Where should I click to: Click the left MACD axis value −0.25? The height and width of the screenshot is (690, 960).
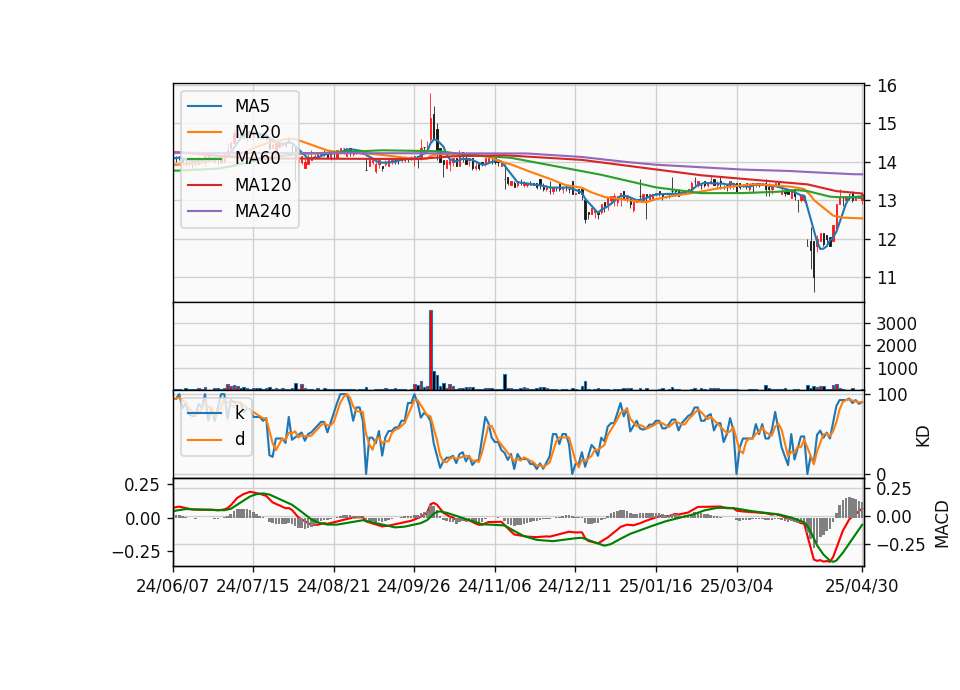click(136, 552)
